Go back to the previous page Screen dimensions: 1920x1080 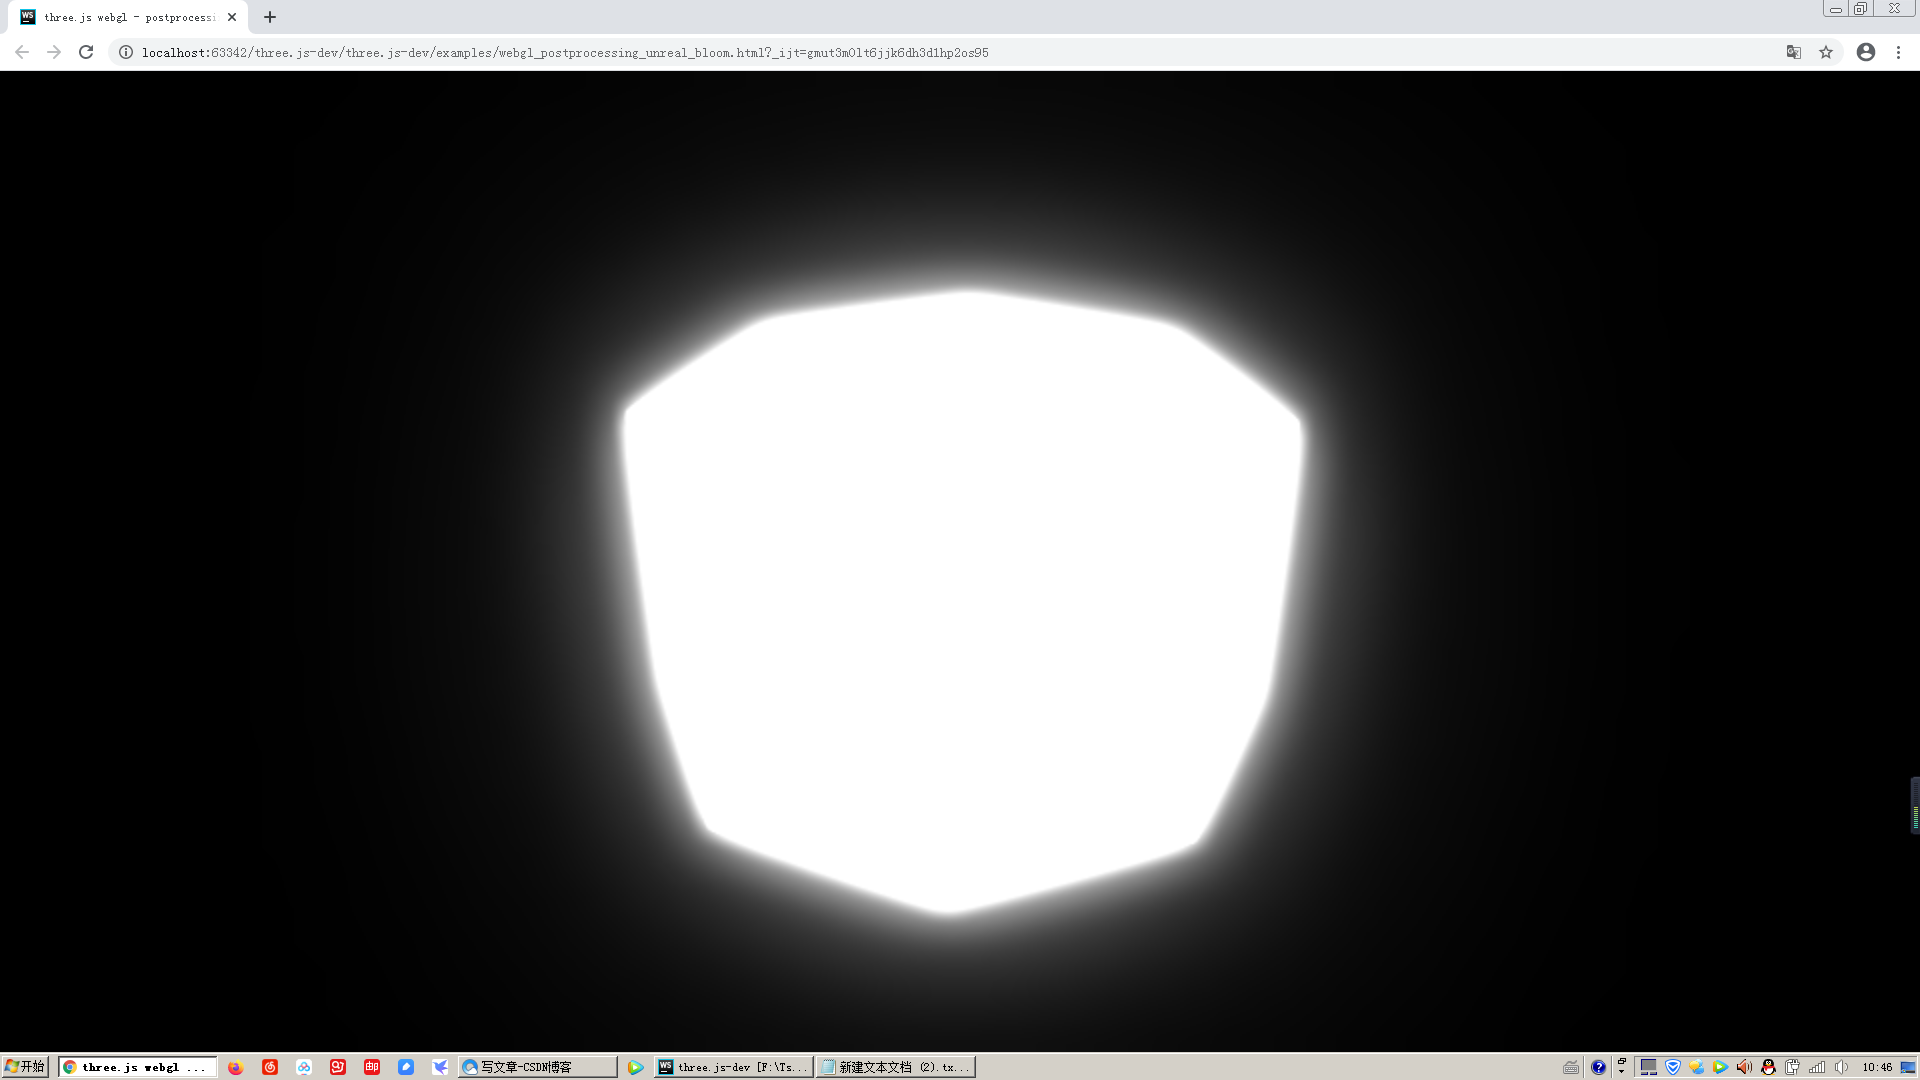point(22,52)
